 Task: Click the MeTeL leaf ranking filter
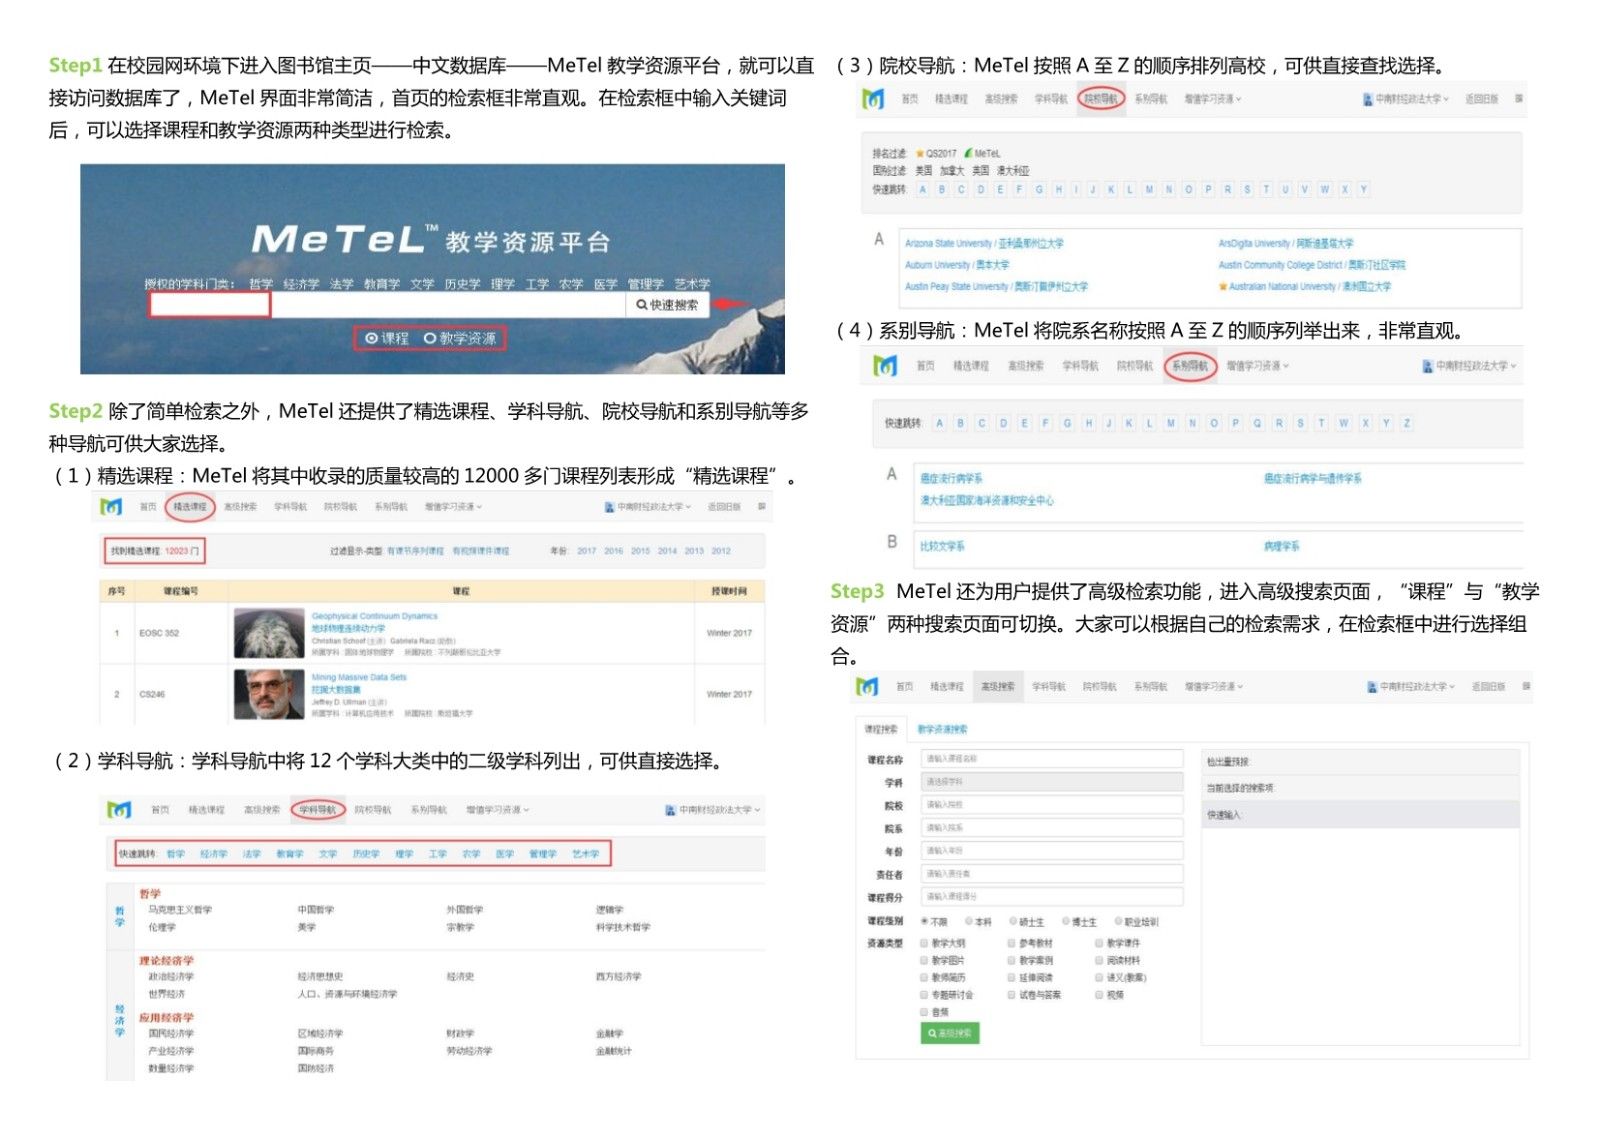coord(982,154)
